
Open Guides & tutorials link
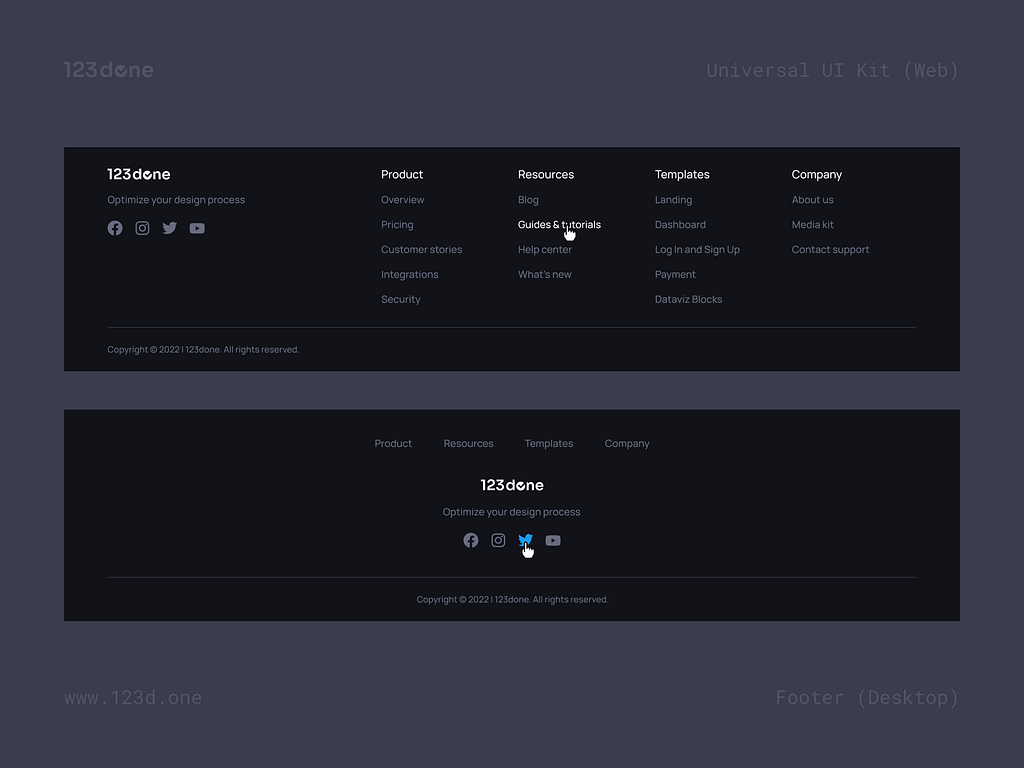pos(559,225)
